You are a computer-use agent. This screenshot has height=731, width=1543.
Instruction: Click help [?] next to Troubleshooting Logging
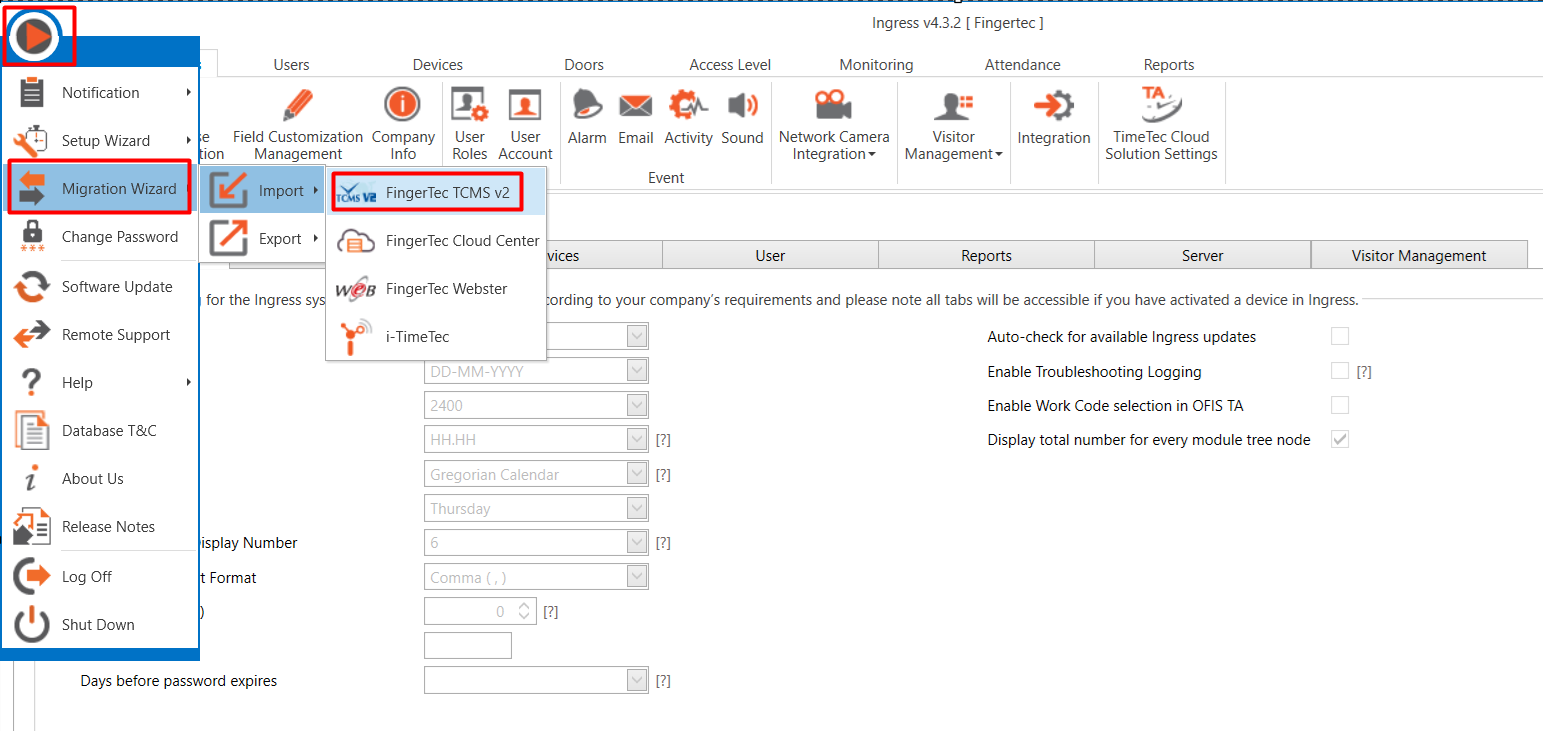click(x=1364, y=372)
